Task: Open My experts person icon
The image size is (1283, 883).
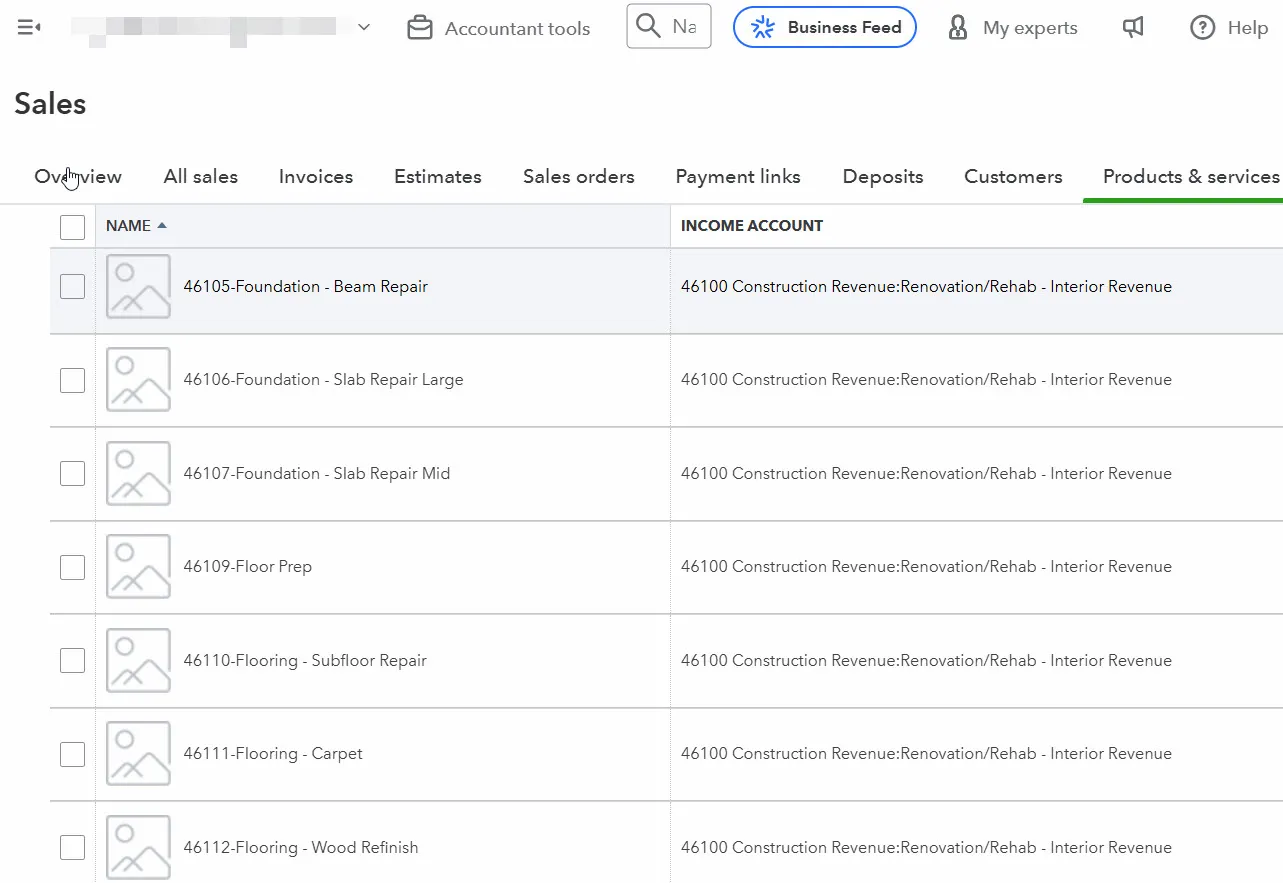Action: [958, 28]
